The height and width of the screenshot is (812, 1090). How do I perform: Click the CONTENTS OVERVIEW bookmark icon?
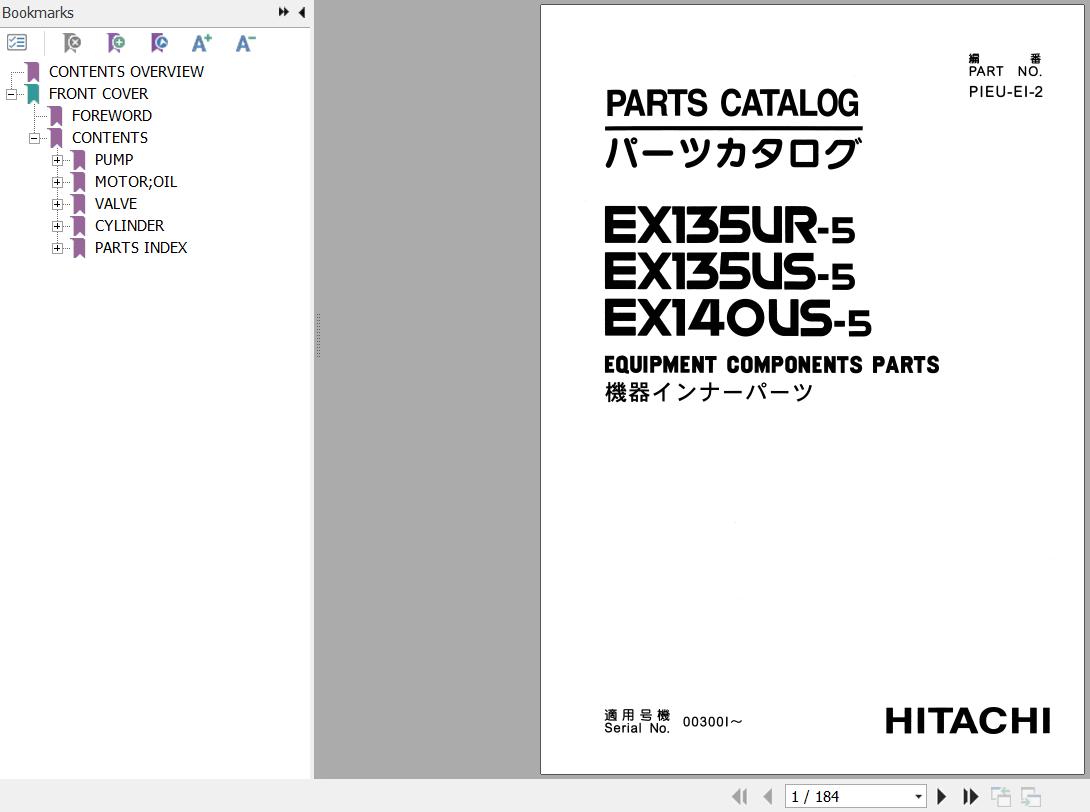pyautogui.click(x=33, y=72)
